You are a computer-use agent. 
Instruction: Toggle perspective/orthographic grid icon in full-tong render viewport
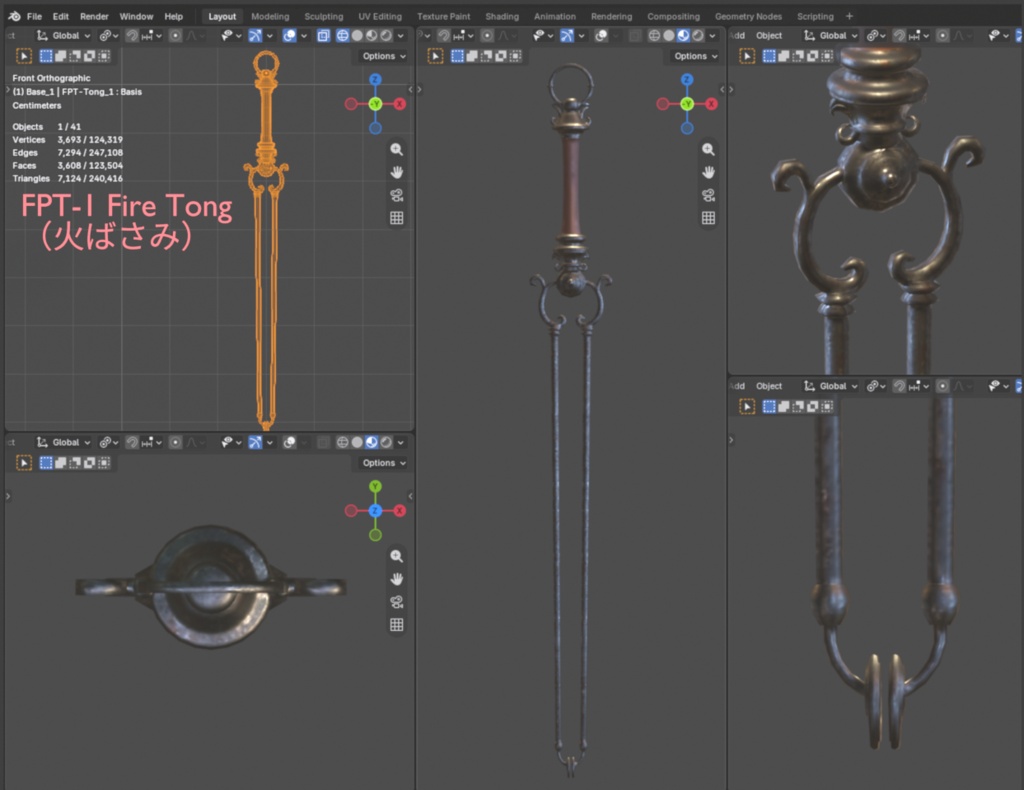708,218
